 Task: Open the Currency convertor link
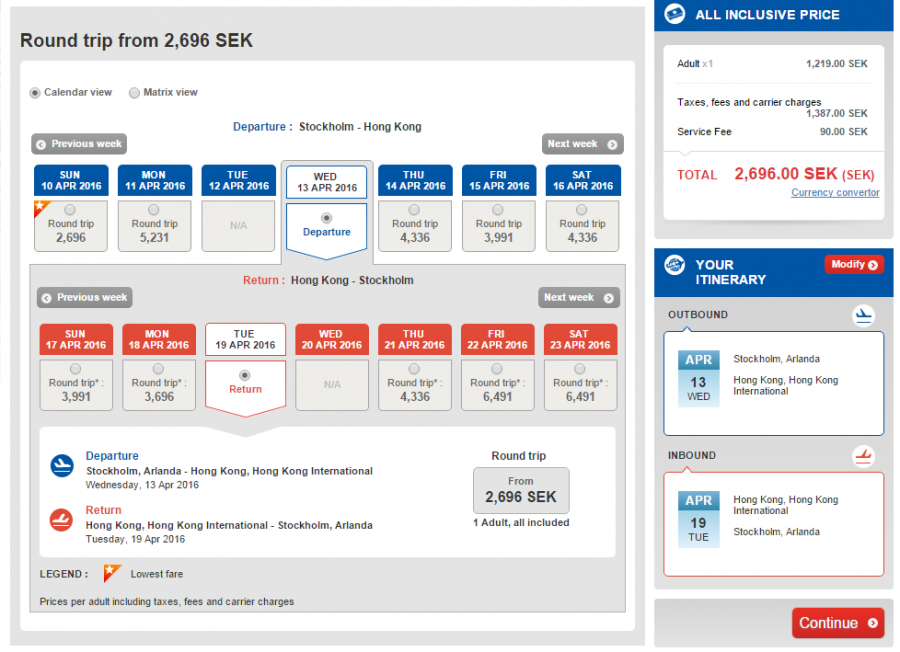(x=835, y=193)
